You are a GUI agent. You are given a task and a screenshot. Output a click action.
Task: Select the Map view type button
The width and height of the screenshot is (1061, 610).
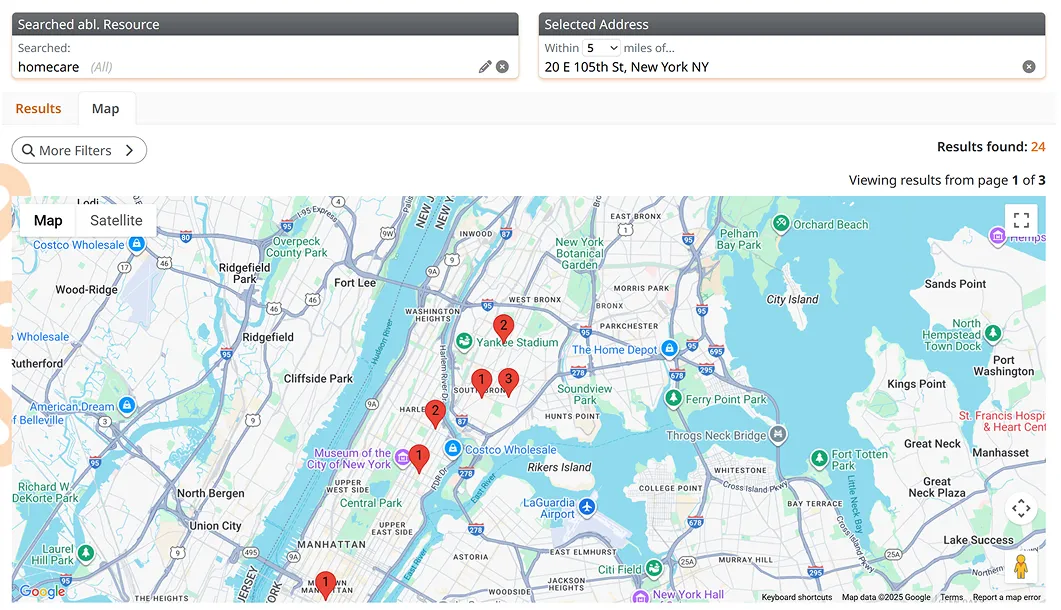(x=48, y=220)
